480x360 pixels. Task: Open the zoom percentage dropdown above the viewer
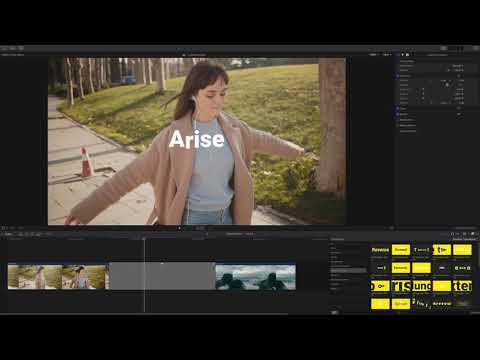pyautogui.click(x=373, y=54)
